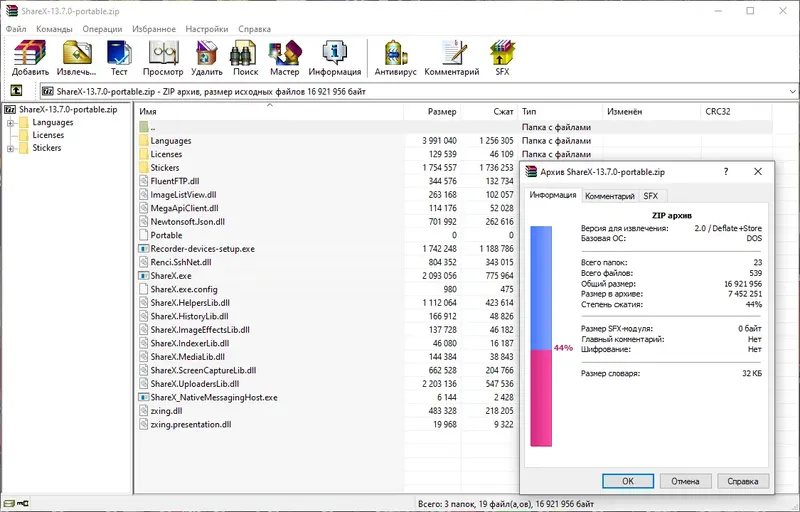Viewport: 800px width, 512px height.
Task: Click the WinRAR icon in title bar
Action: (x=11, y=11)
